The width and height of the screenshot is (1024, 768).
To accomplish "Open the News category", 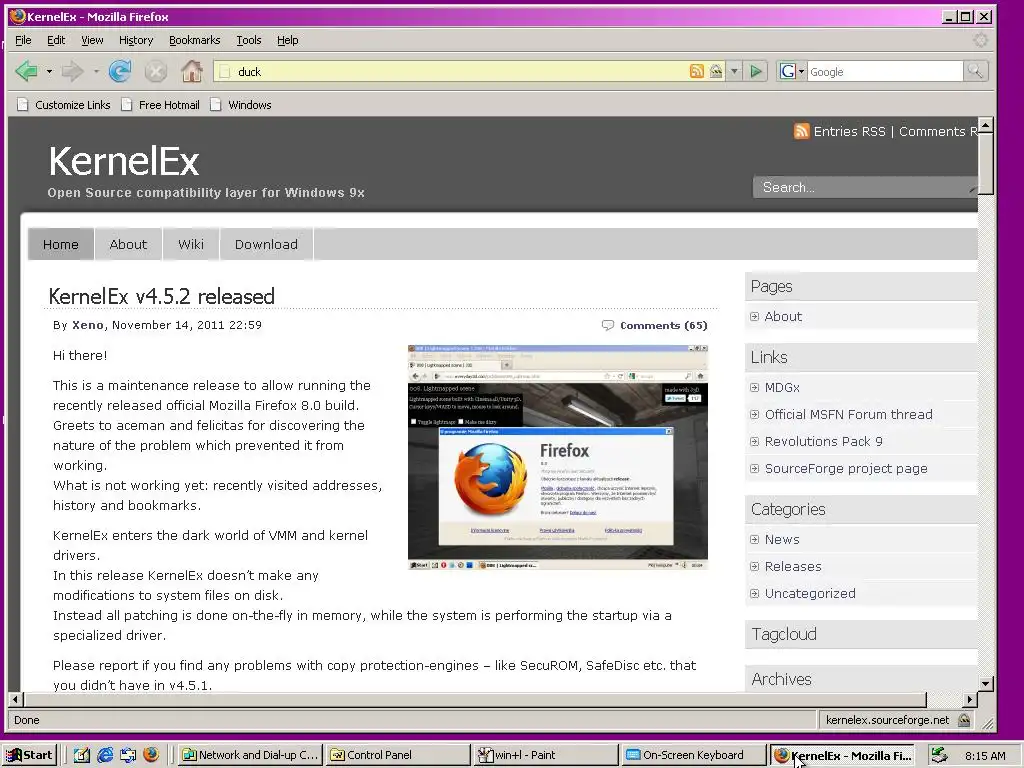I will (x=782, y=539).
